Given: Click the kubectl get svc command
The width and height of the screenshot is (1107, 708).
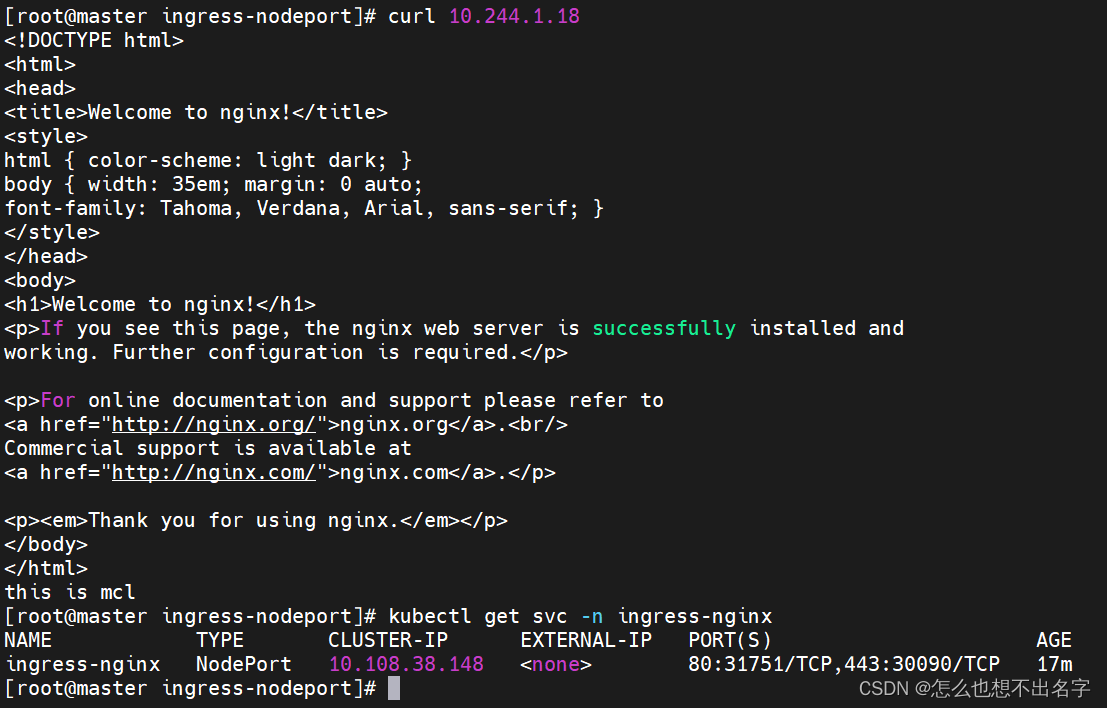Looking at the screenshot, I should point(580,616).
